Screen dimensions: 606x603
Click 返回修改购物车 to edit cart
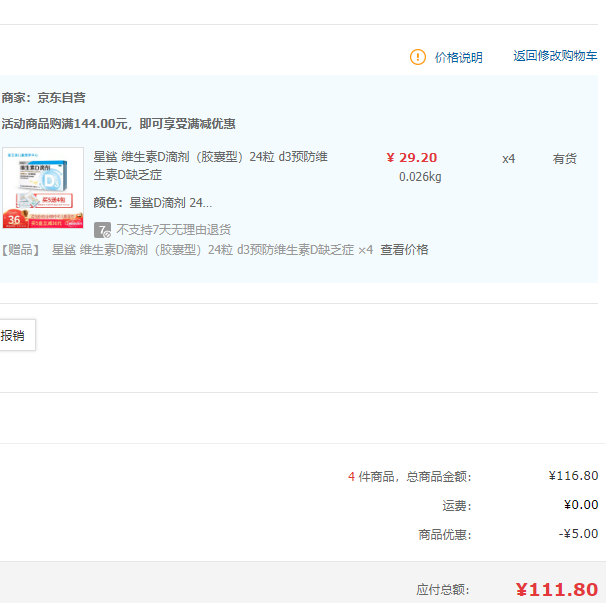(x=555, y=56)
